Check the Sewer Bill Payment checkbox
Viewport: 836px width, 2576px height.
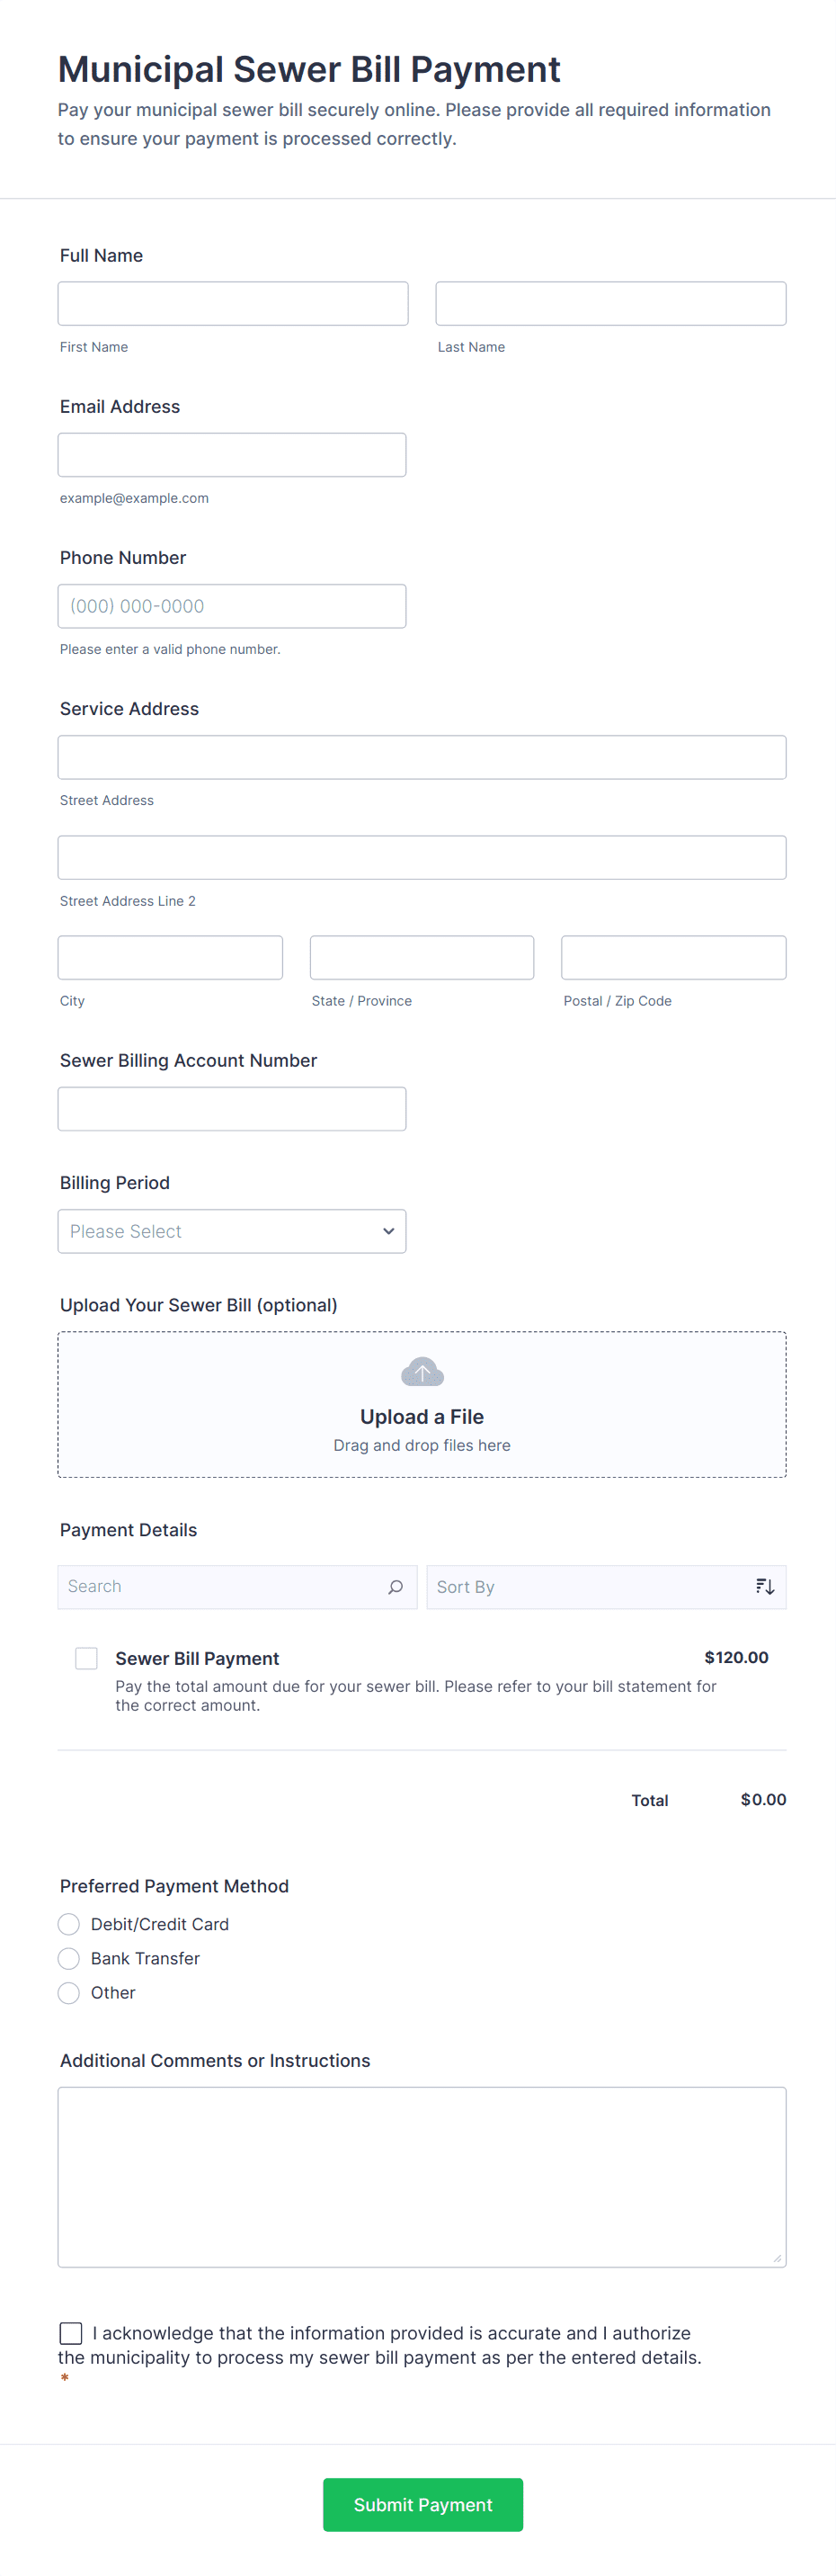[87, 1658]
